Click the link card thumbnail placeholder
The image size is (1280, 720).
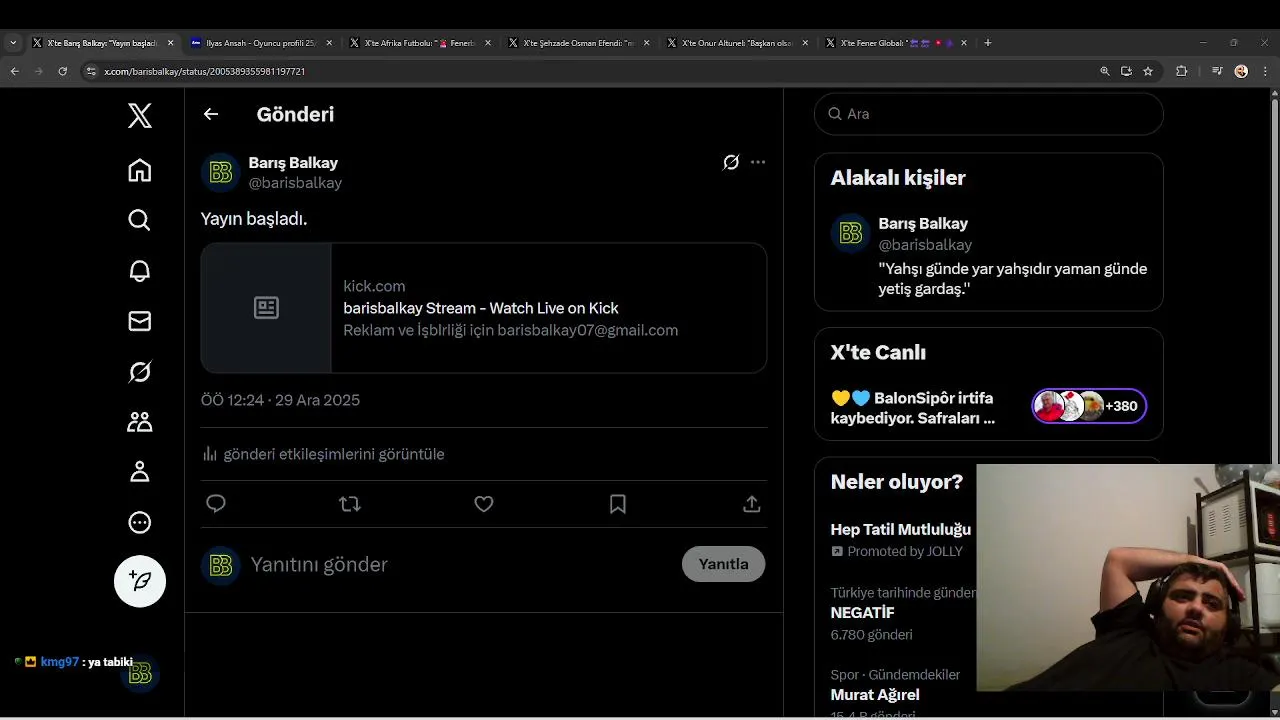[x=266, y=308]
